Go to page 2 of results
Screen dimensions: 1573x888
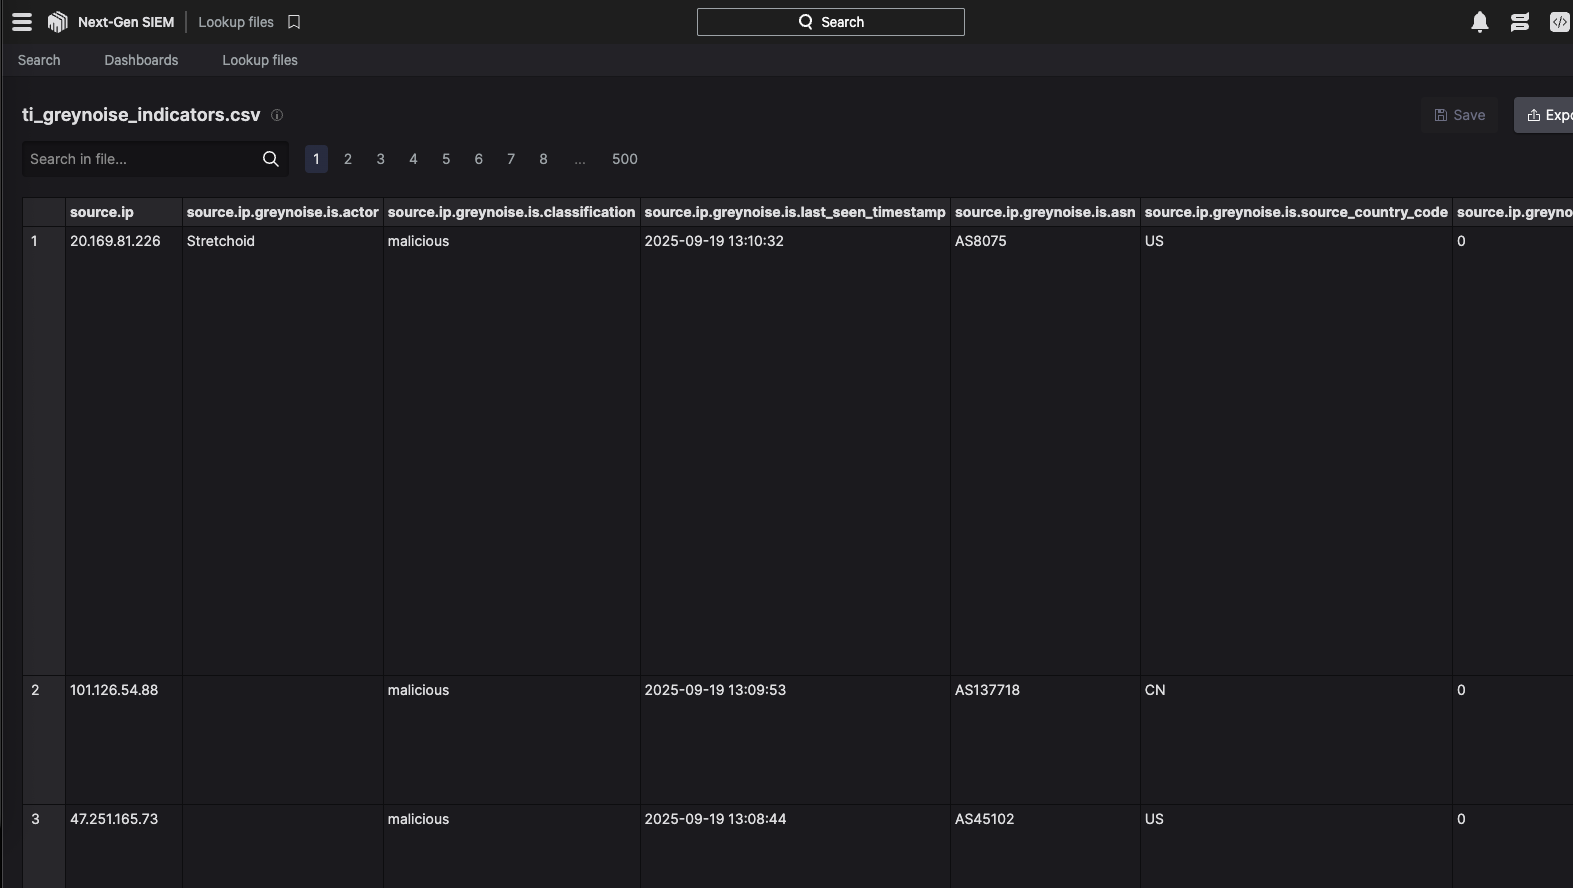pyautogui.click(x=348, y=159)
